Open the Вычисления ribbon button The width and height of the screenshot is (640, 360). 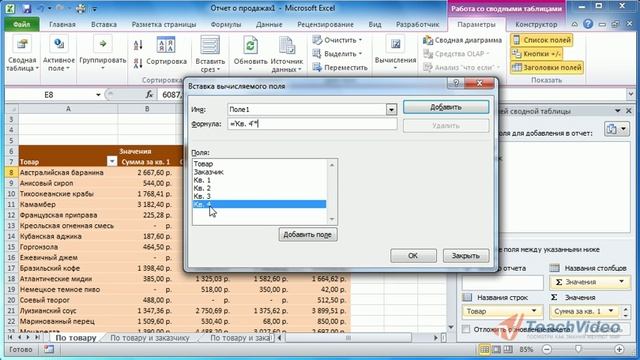(x=395, y=54)
